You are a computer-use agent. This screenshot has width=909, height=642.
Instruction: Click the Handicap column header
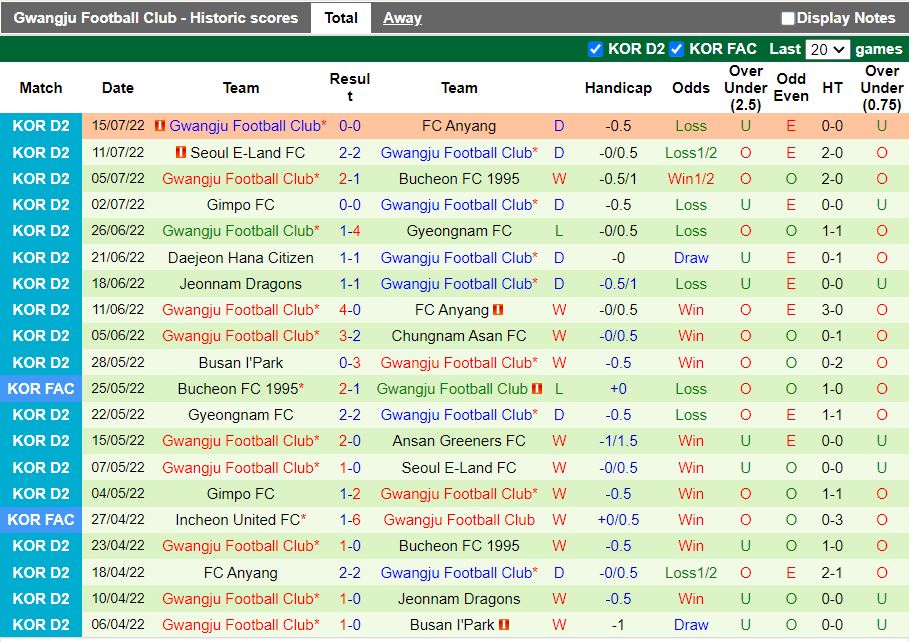click(x=618, y=88)
